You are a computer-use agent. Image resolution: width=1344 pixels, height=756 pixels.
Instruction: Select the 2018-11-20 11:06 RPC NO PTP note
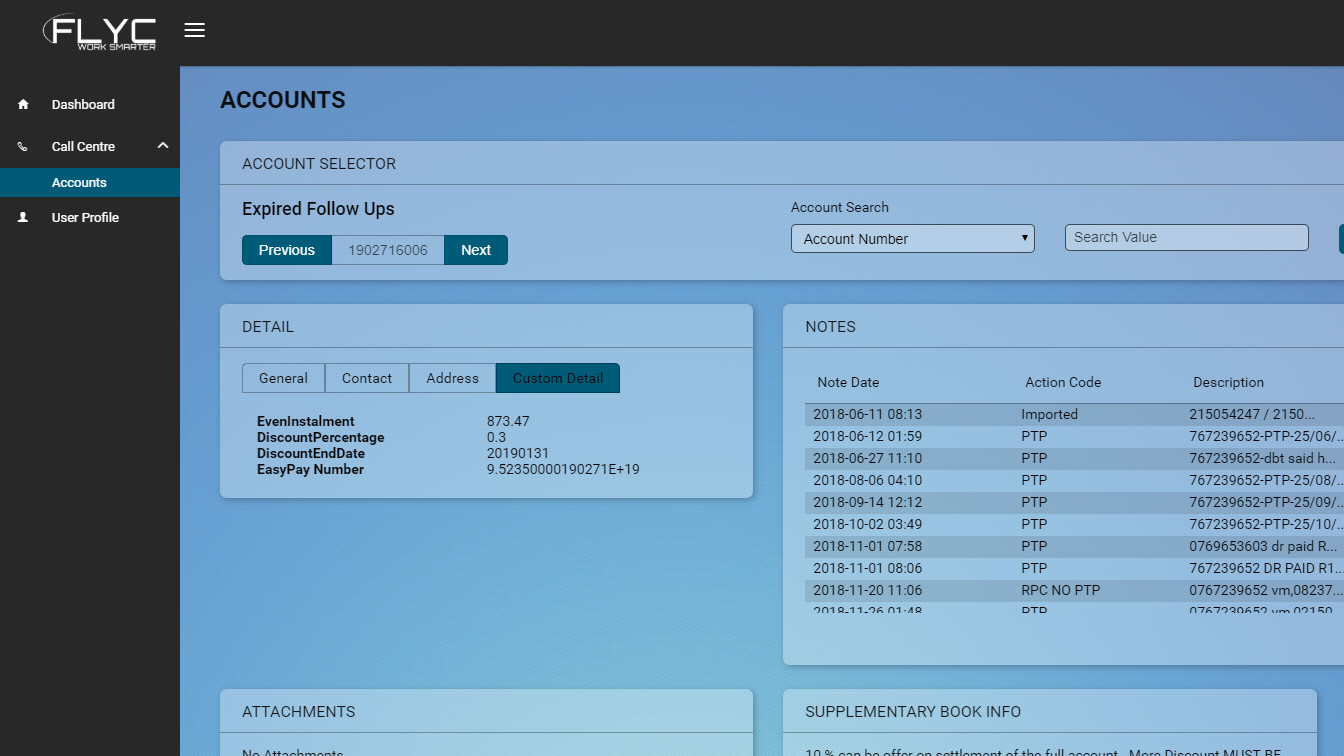1074,590
